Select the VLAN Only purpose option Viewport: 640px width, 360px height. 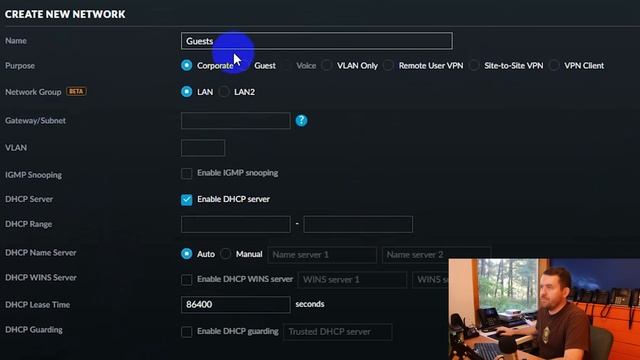tap(327, 65)
